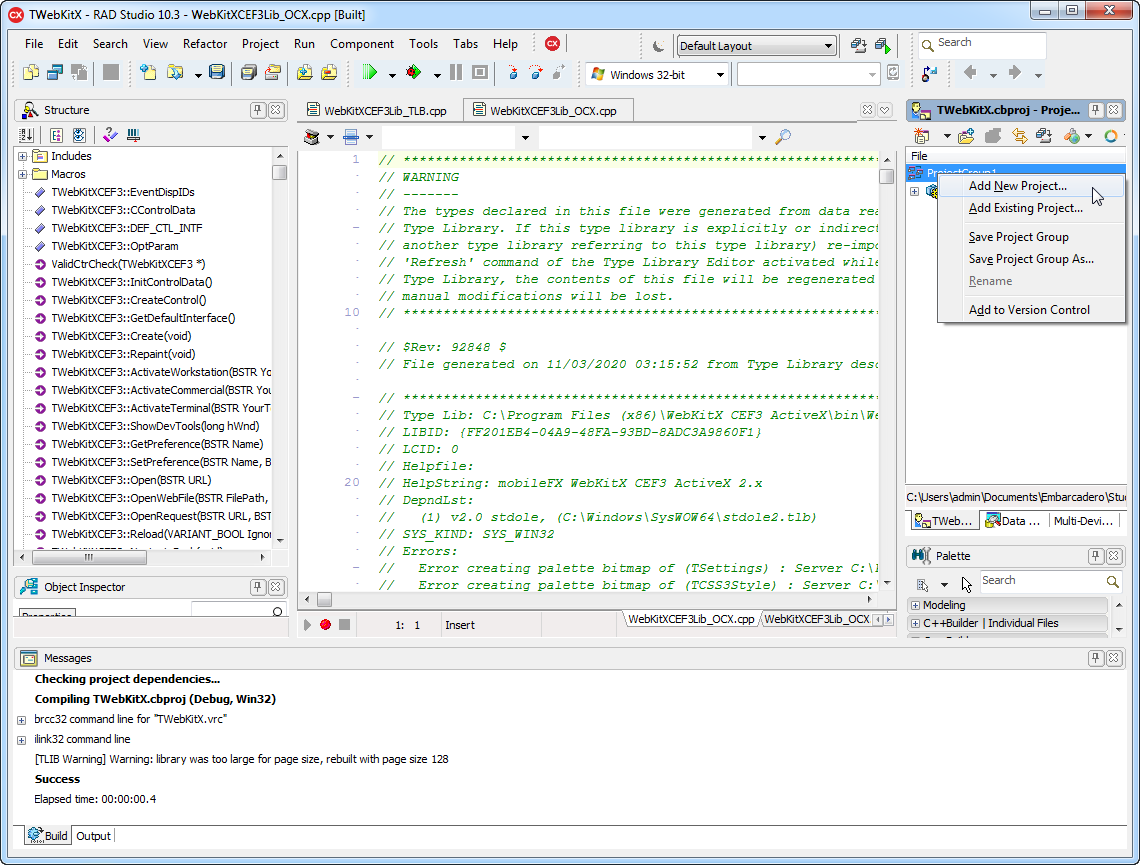Switch to WebKitXCEF3Lib_TLB.cpp editor tab
Image resolution: width=1140 pixels, height=865 pixels.
pos(378,110)
